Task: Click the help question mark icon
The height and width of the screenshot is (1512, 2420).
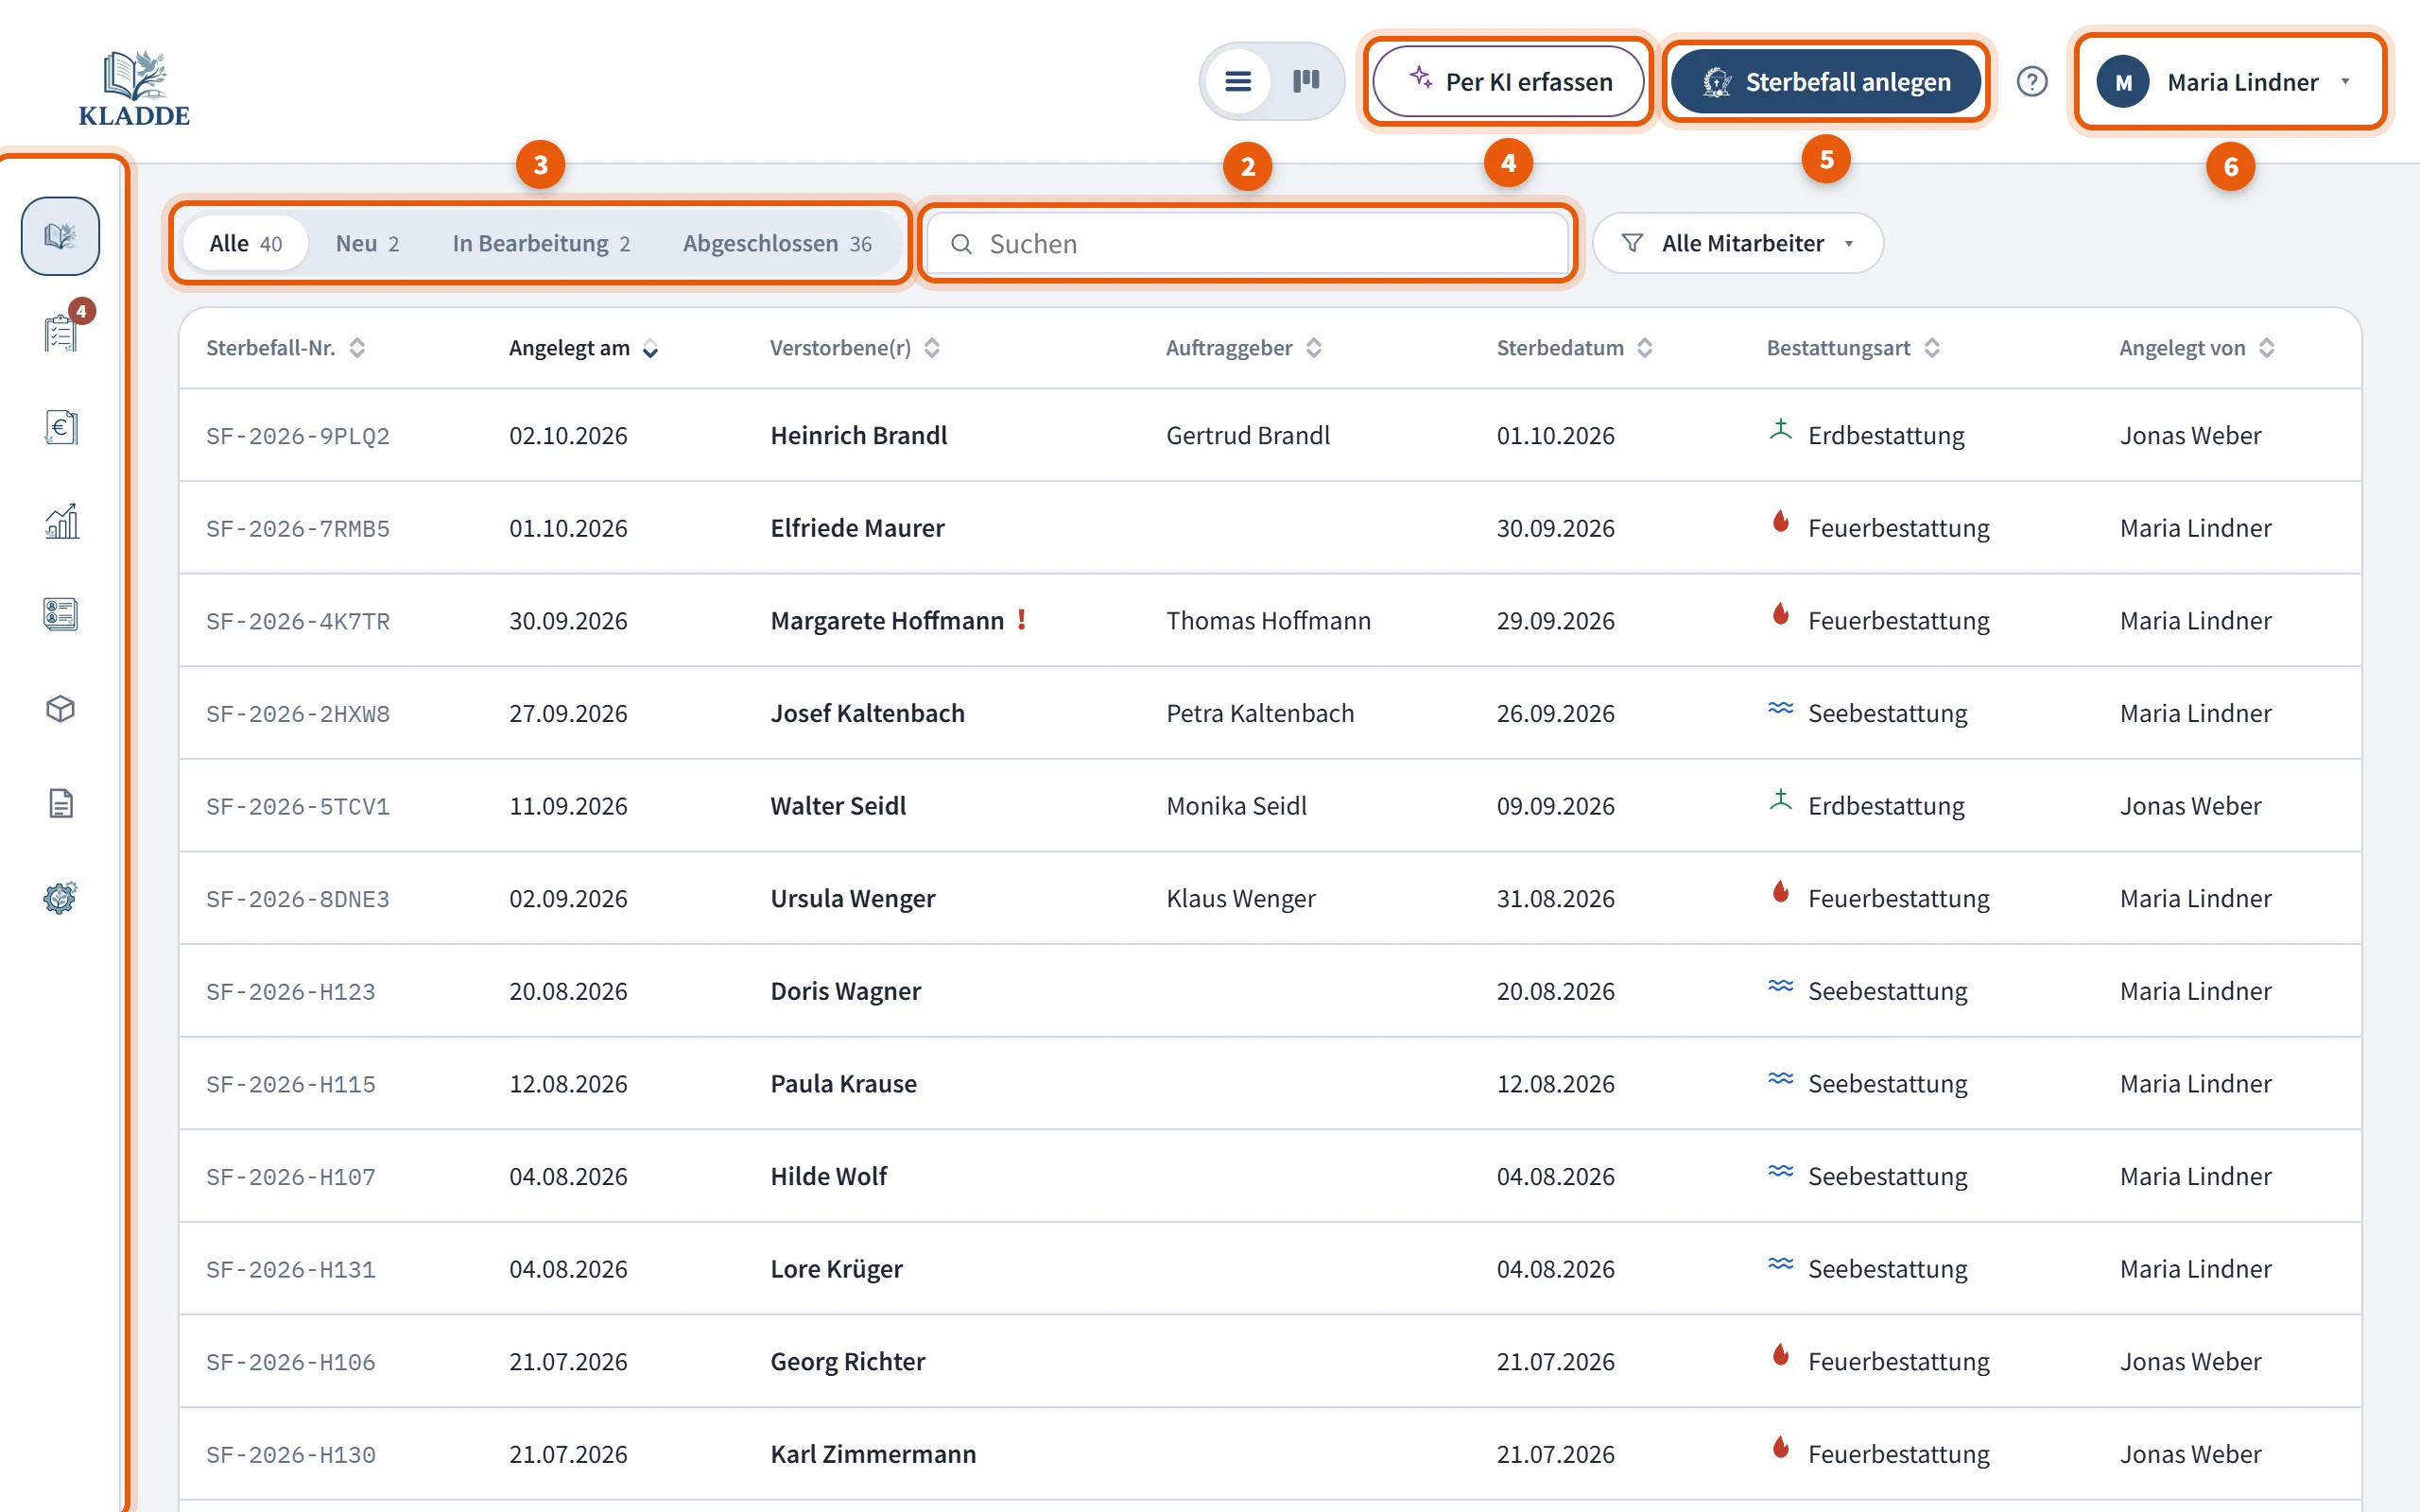Action: pos(2031,81)
